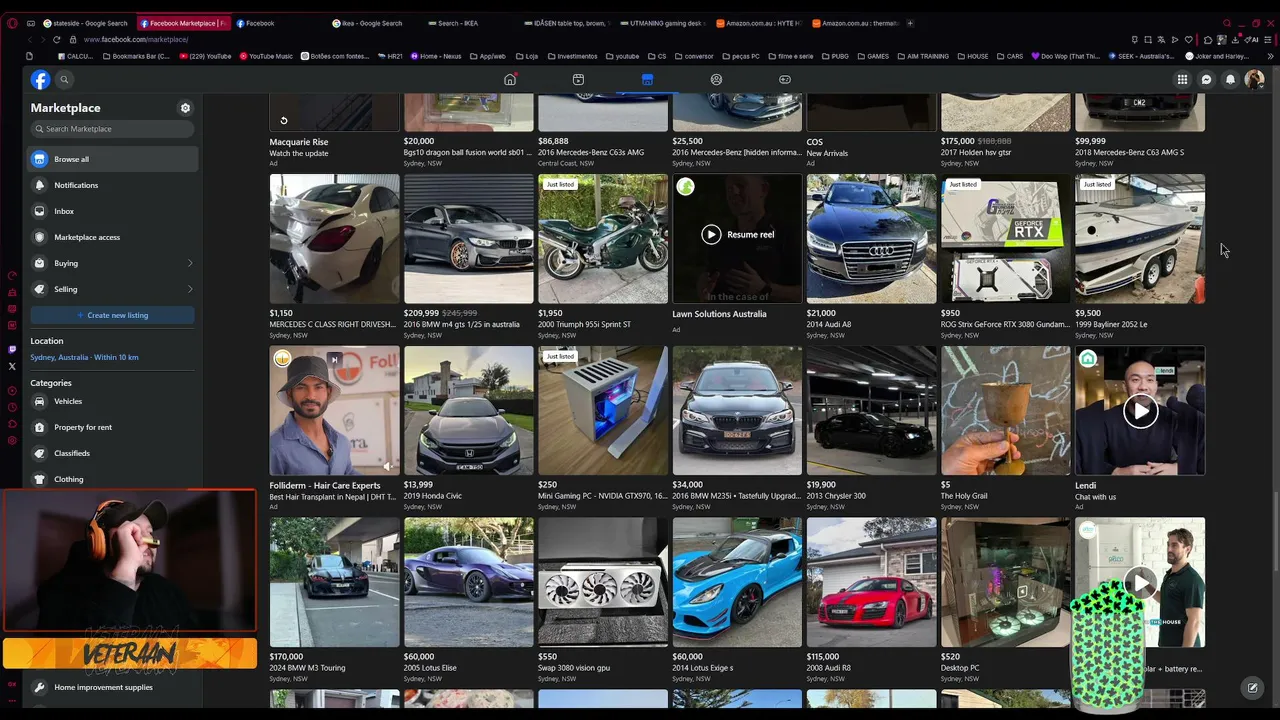Switch to the Amazon HYTE browser tab
The width and height of the screenshot is (1280, 720).
[x=757, y=23]
